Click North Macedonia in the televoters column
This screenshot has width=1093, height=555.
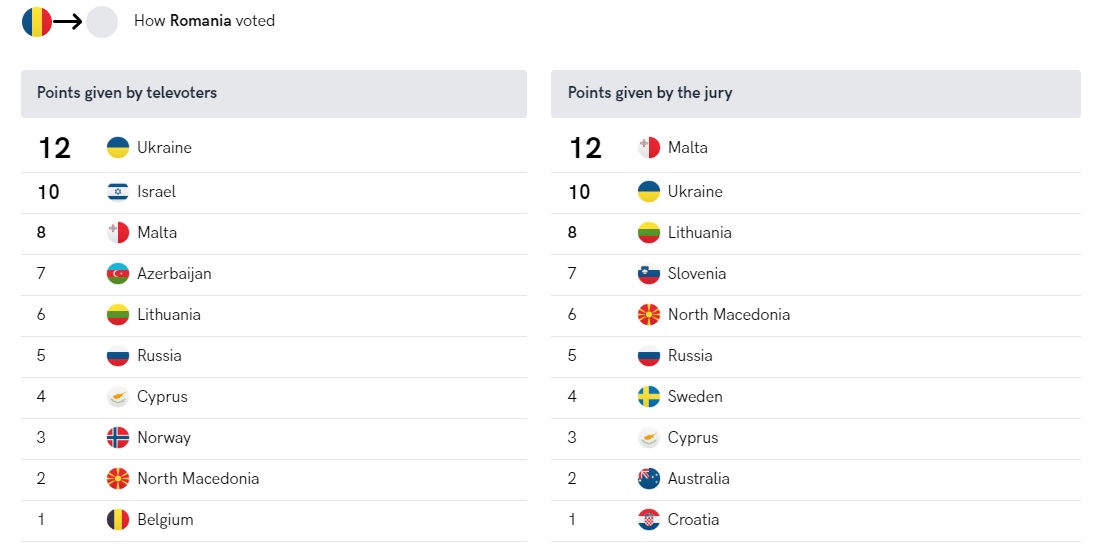click(x=198, y=478)
